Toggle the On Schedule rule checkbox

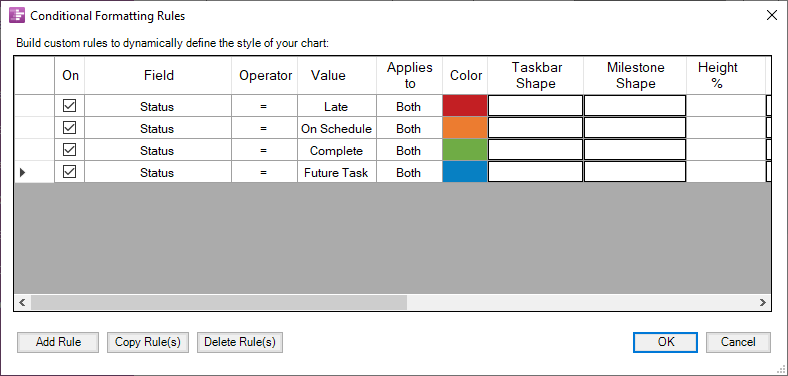(69, 128)
